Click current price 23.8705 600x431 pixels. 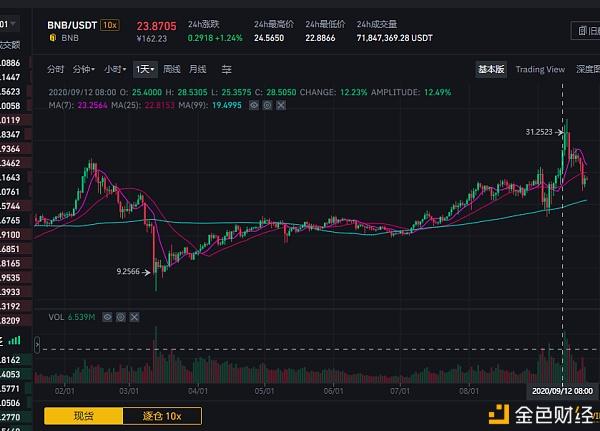(157, 26)
